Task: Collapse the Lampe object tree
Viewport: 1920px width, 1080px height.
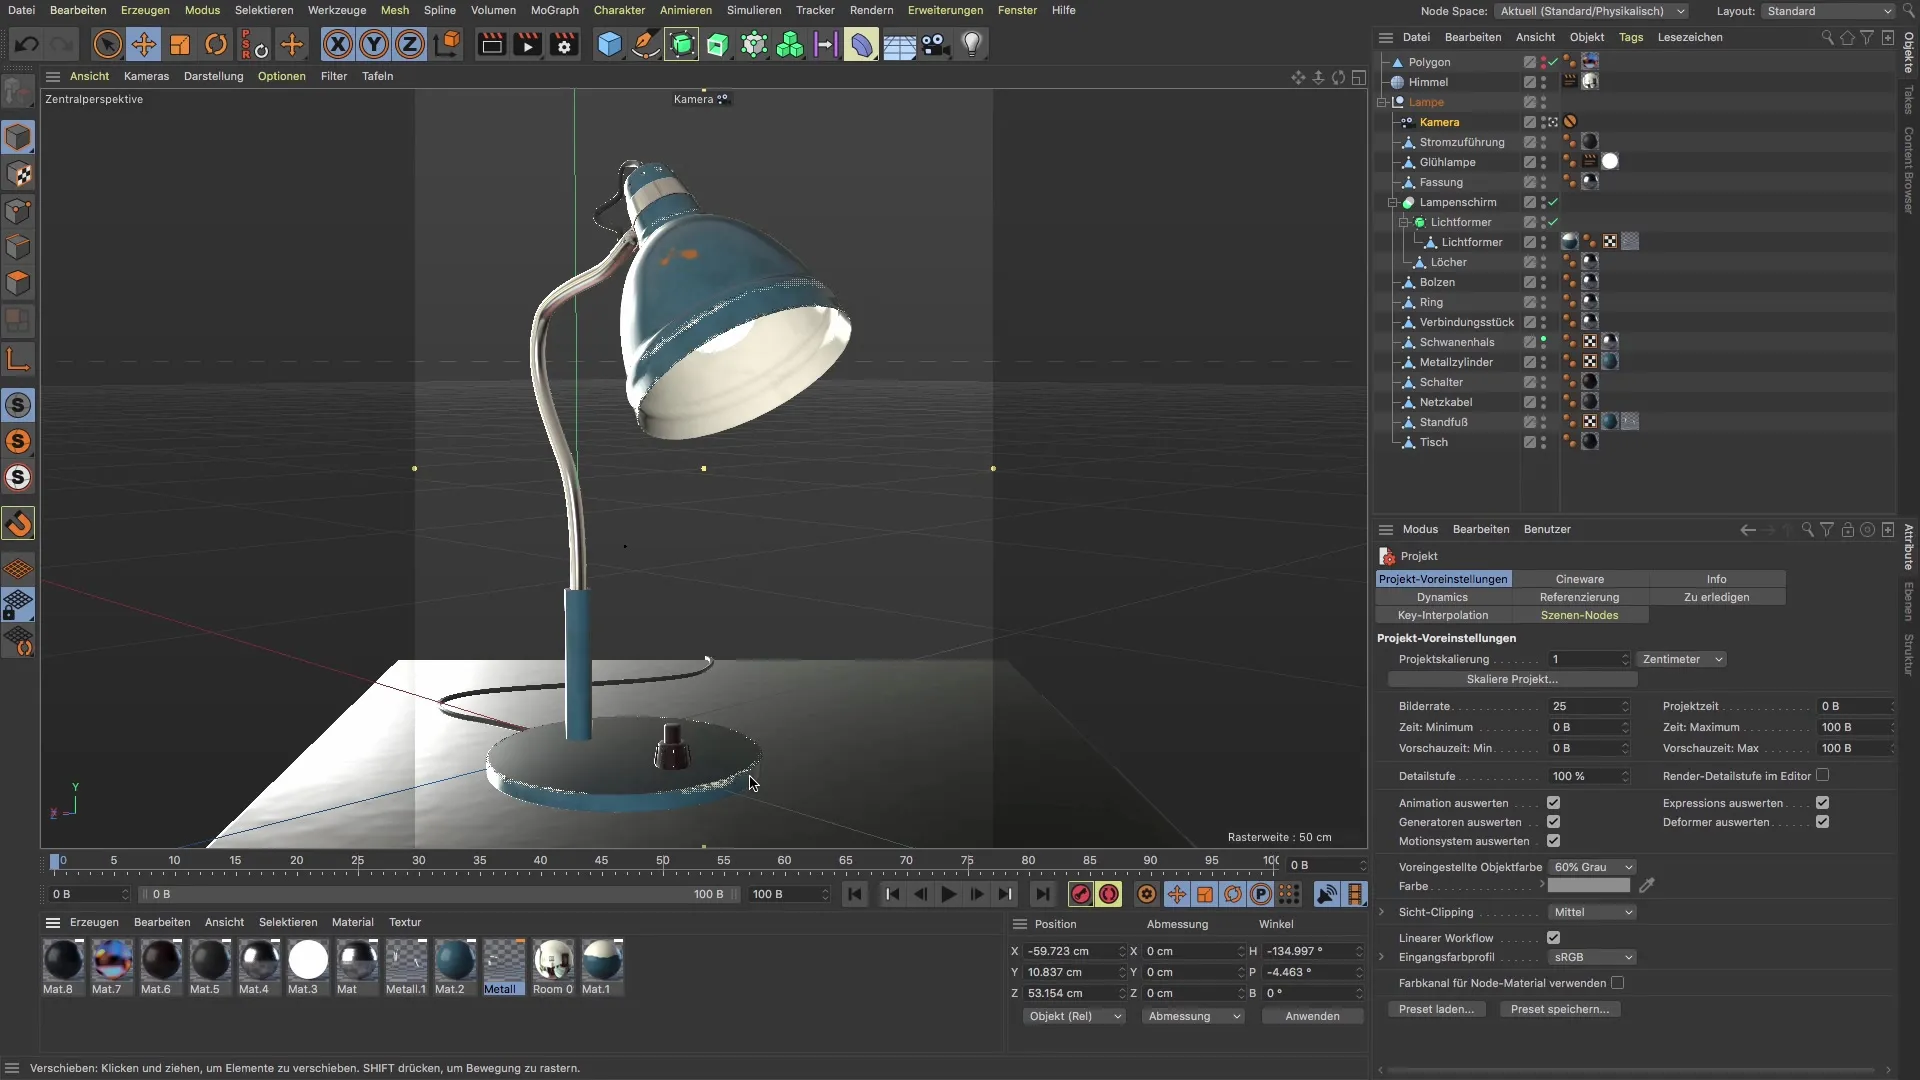Action: point(1382,102)
